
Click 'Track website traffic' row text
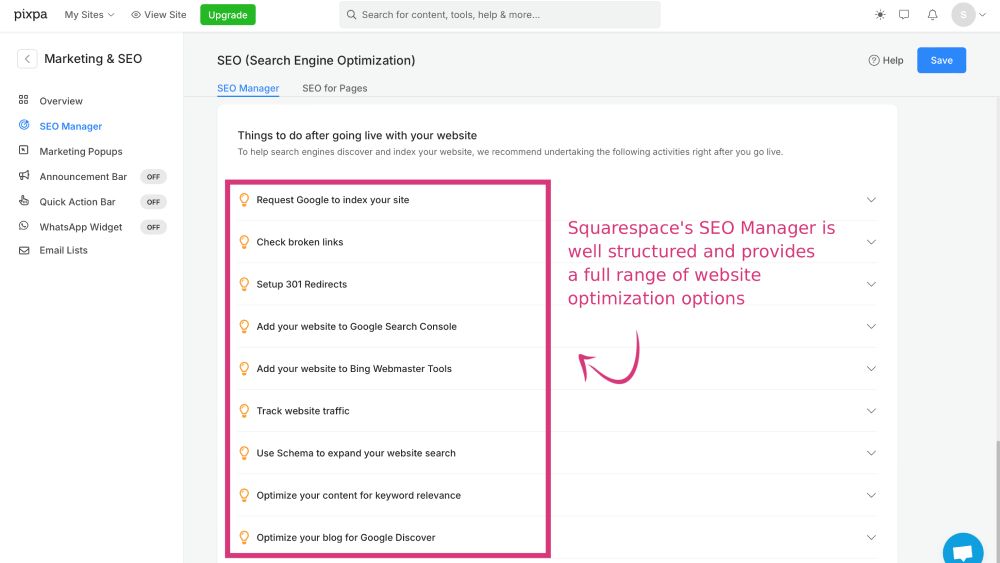(x=303, y=411)
